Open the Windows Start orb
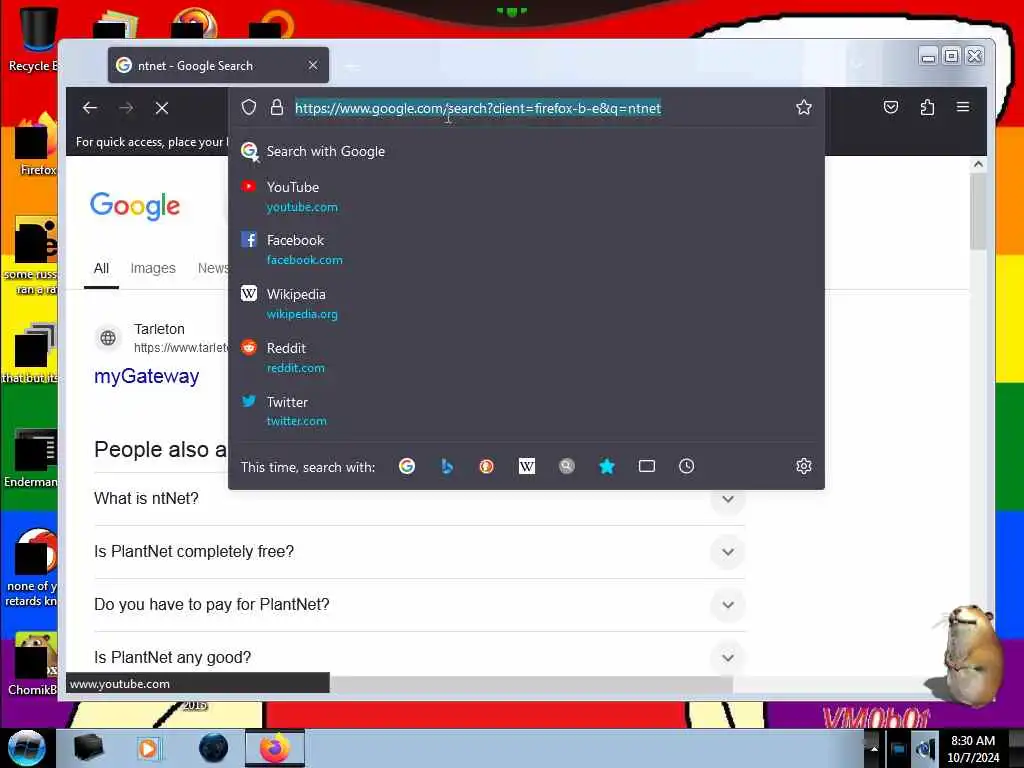The width and height of the screenshot is (1024, 768). [26, 748]
